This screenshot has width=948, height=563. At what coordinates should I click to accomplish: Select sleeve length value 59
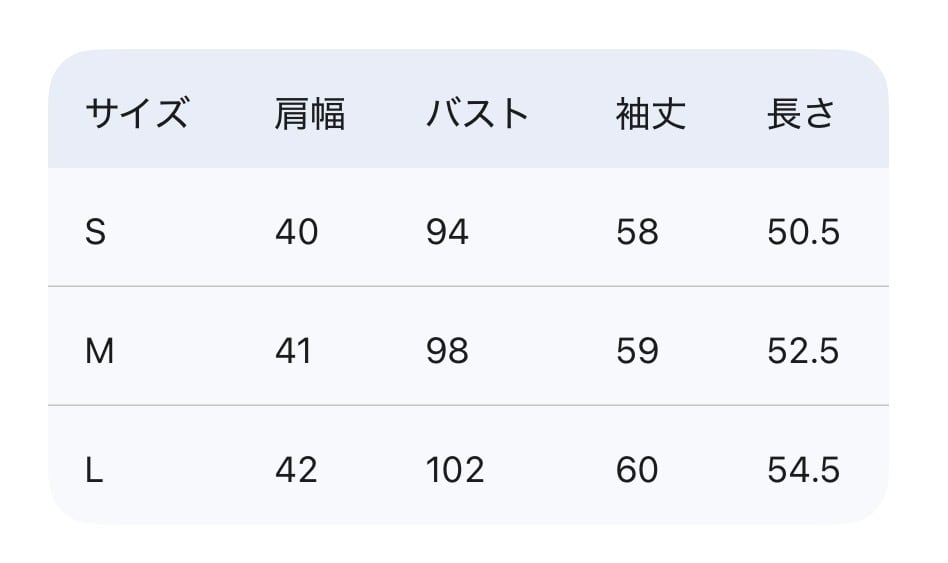coord(637,351)
